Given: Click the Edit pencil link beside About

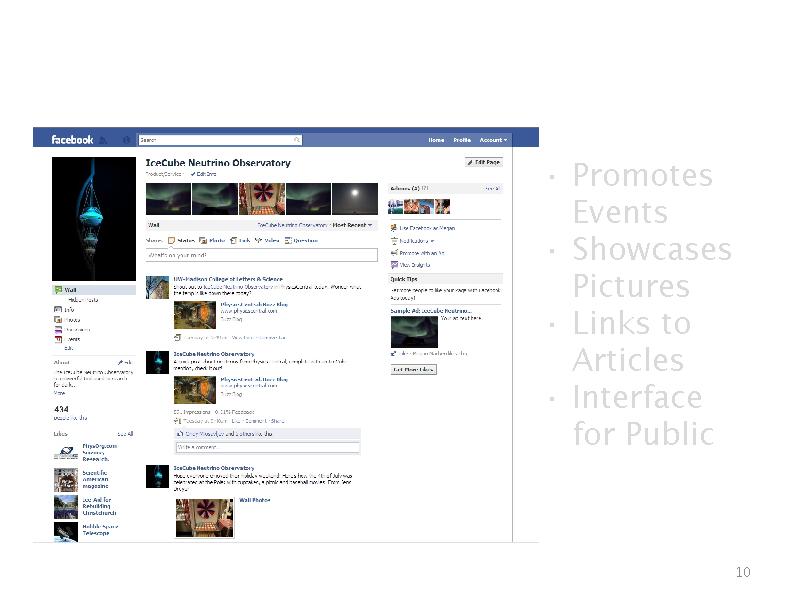Looking at the screenshot, I should point(125,362).
